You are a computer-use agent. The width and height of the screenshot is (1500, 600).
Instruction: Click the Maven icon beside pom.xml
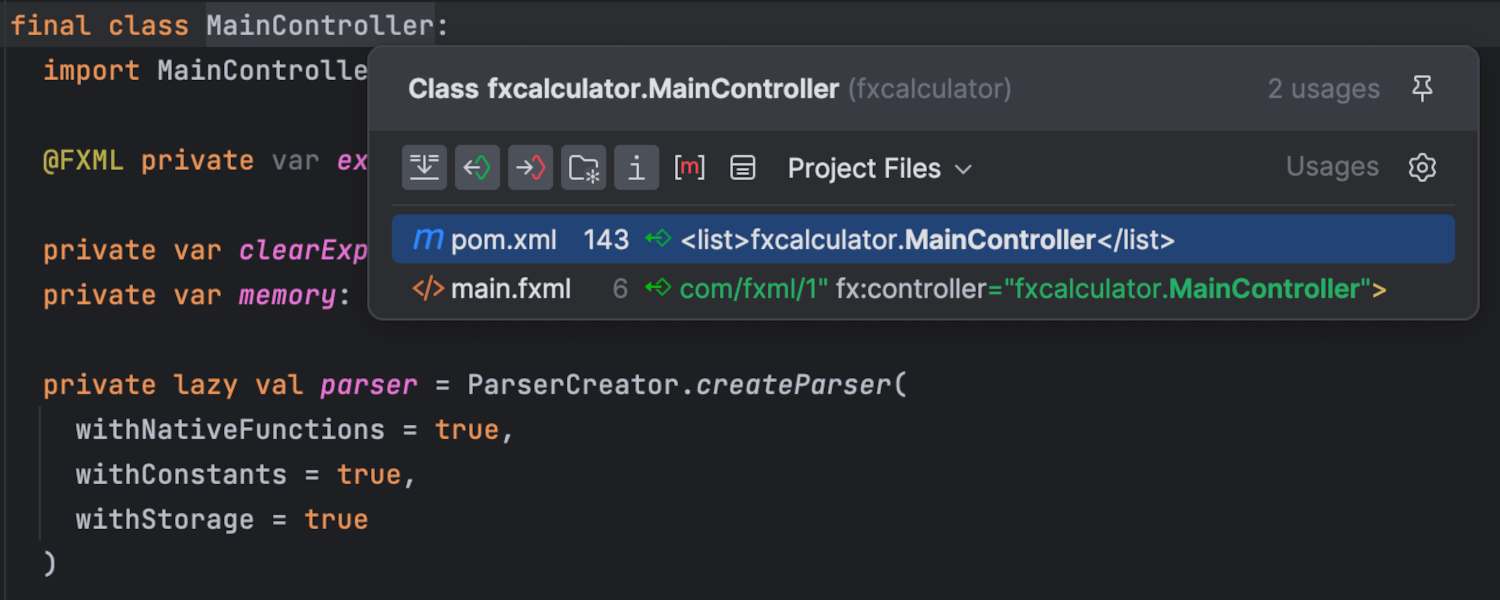pos(428,240)
